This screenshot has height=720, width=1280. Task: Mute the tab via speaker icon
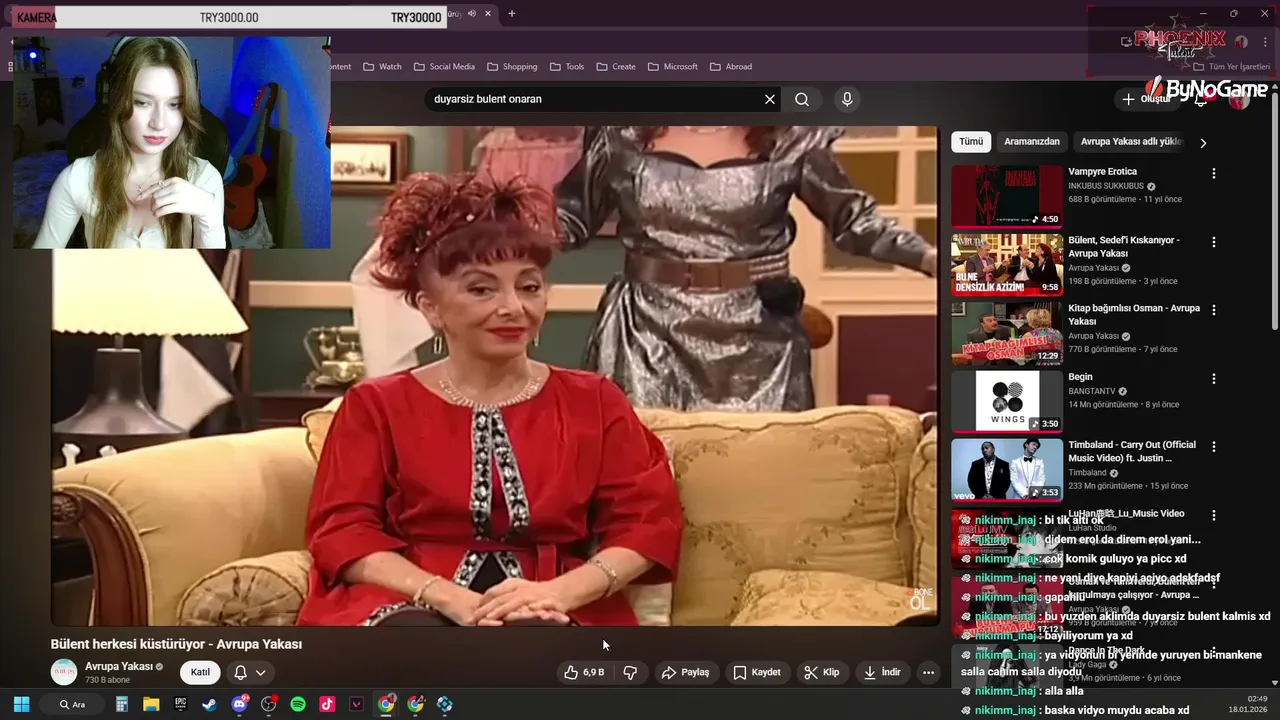tap(472, 14)
